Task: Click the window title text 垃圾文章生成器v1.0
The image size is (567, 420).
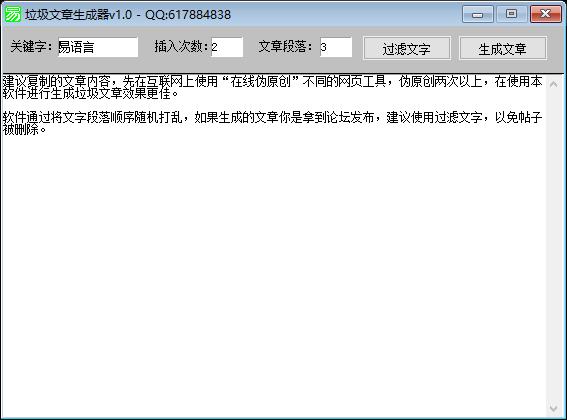Action: (78, 14)
